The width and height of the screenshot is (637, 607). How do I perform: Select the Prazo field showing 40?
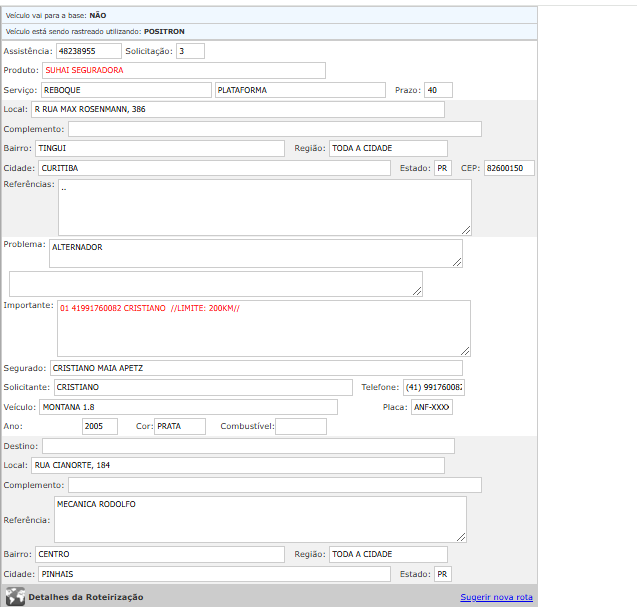click(438, 90)
